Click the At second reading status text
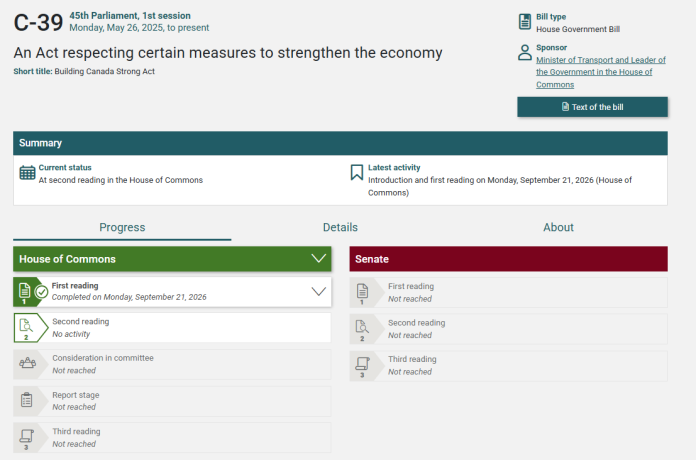696x460 pixels. click(x=121, y=180)
